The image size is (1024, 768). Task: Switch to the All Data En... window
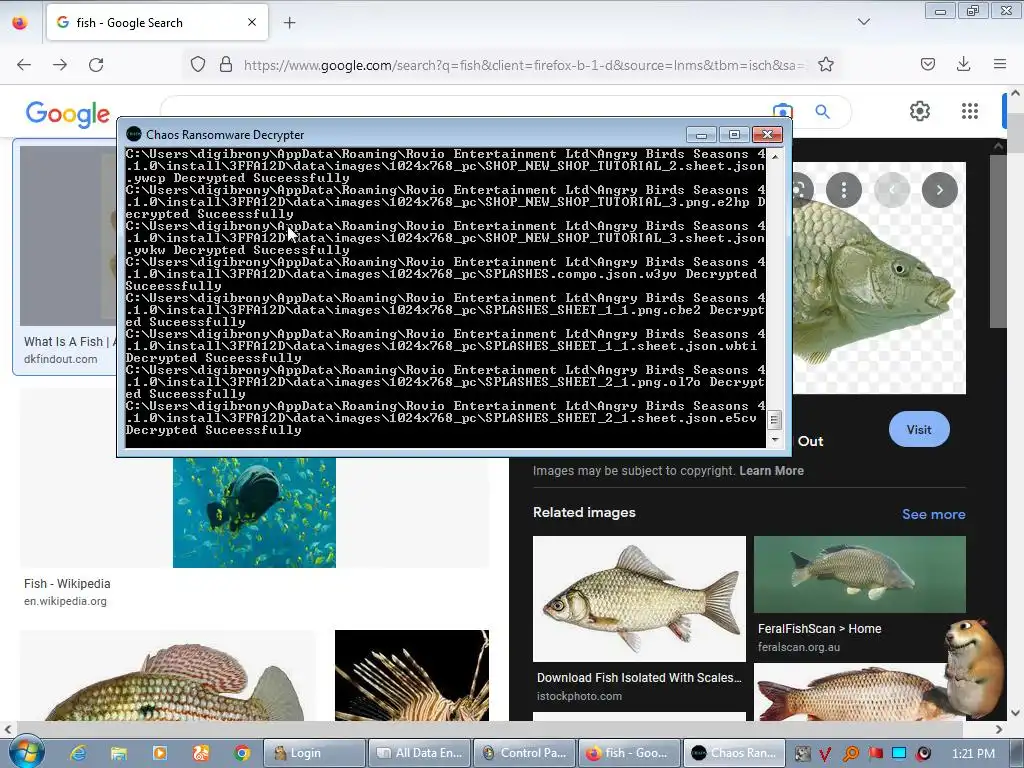(x=419, y=753)
